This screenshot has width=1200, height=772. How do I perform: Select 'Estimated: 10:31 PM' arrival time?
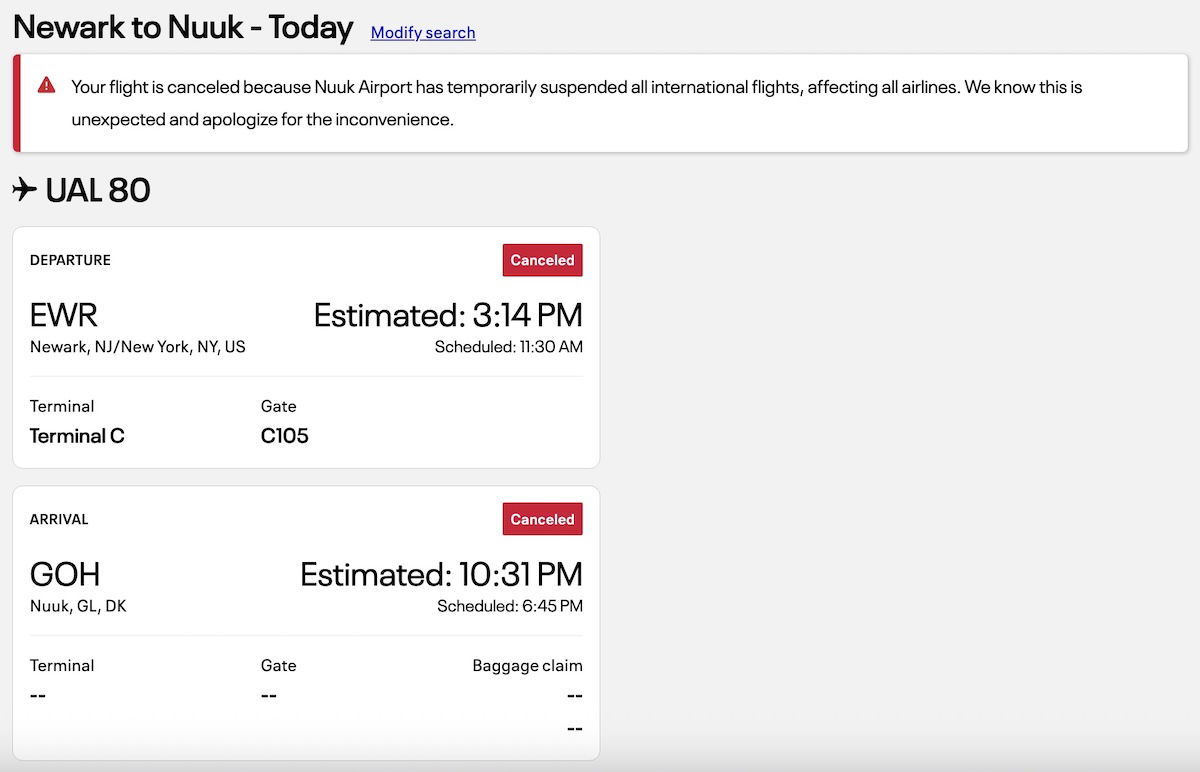click(441, 574)
